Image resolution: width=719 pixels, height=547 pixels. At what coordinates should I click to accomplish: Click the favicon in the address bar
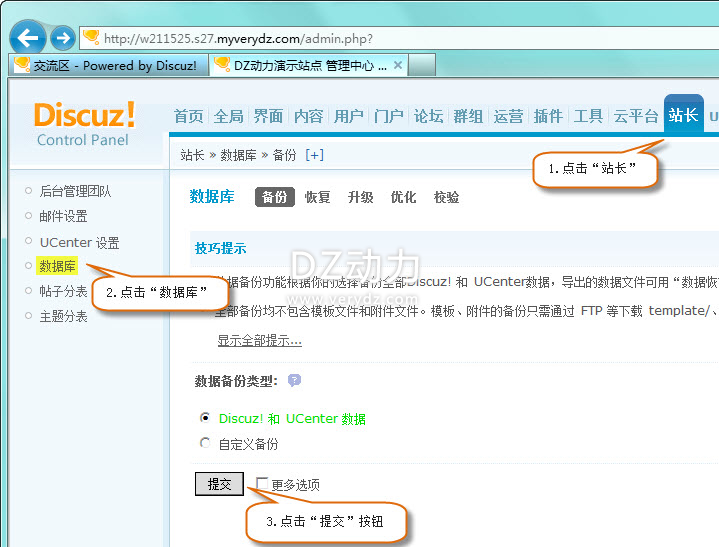pos(92,38)
